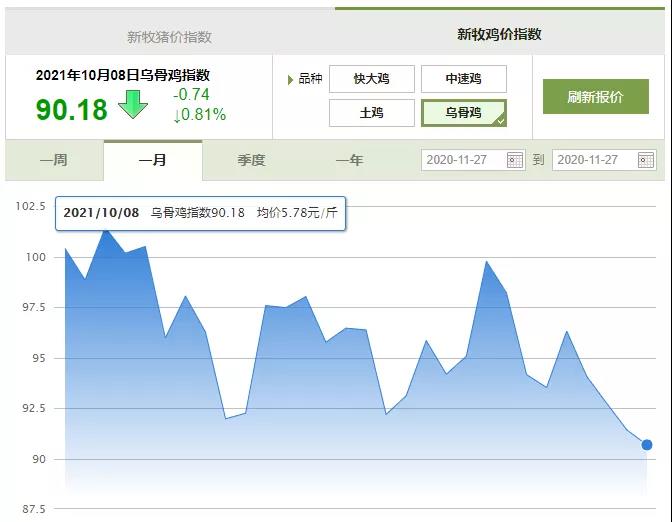Click the 97.5 y-axis label
This screenshot has width=672, height=522.
(x=34, y=307)
